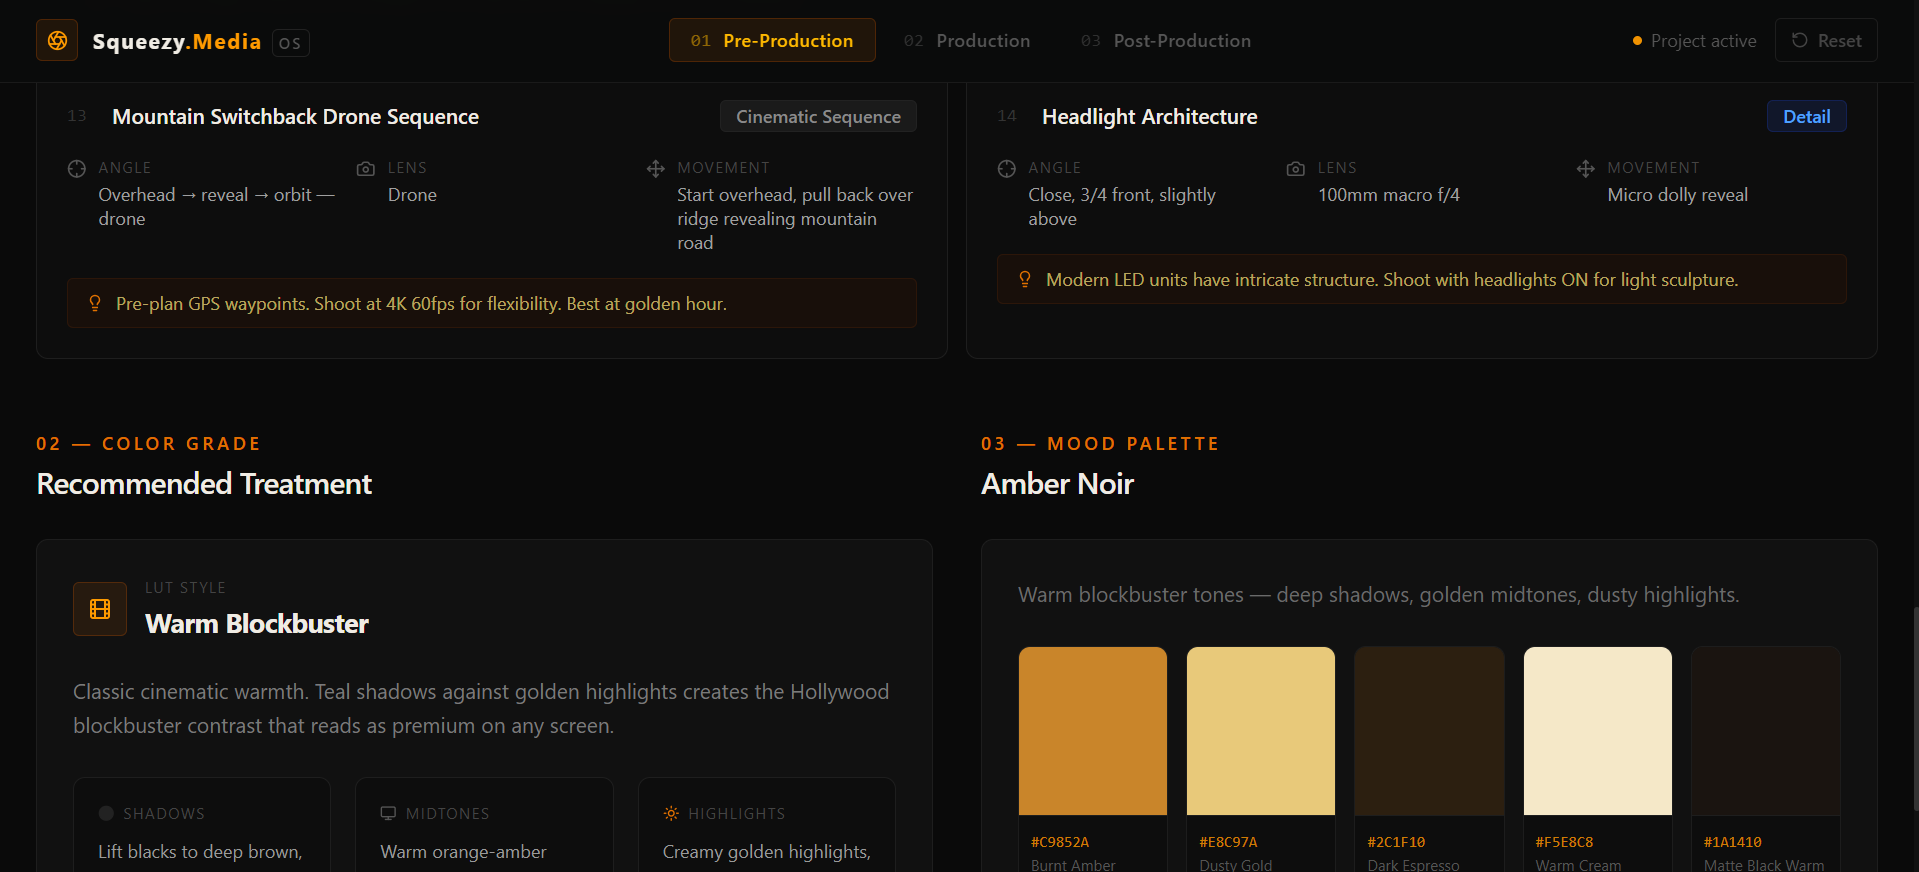Click the '02 — COLOR GRADE' section label

tap(149, 444)
